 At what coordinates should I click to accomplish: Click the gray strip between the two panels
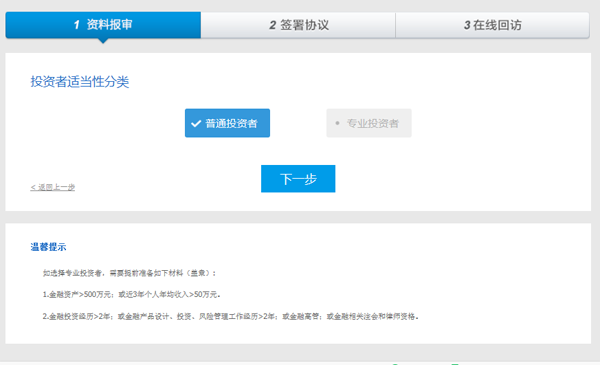tap(298, 217)
